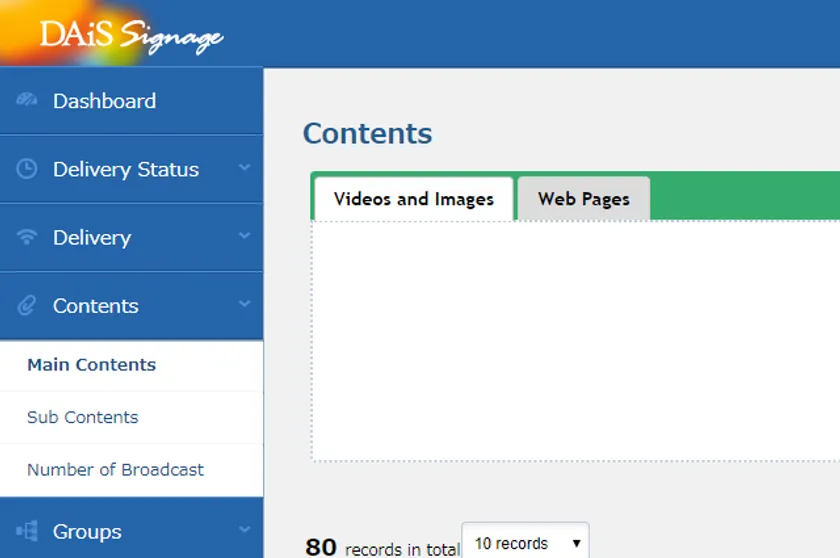Screen dimensions: 840x558
Task: Switch to the Web Pages tab
Action: 584,199
